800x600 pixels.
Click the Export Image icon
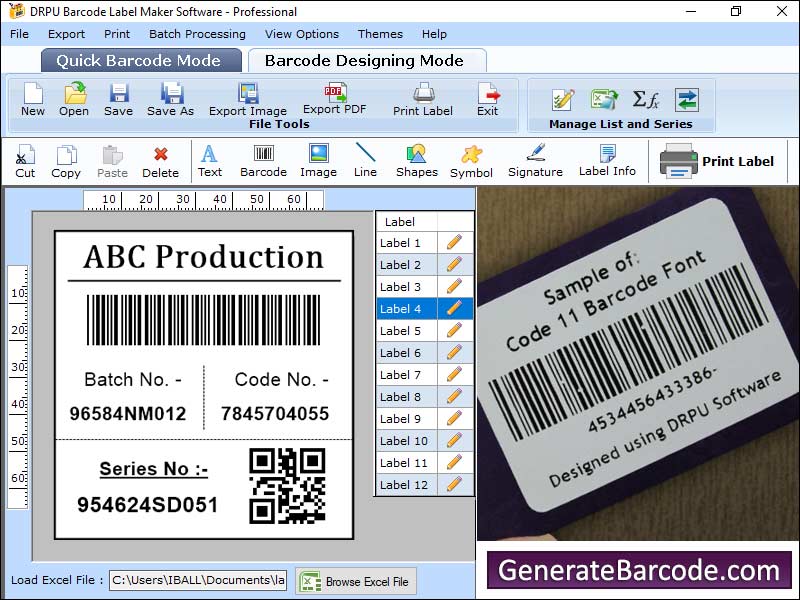248,94
